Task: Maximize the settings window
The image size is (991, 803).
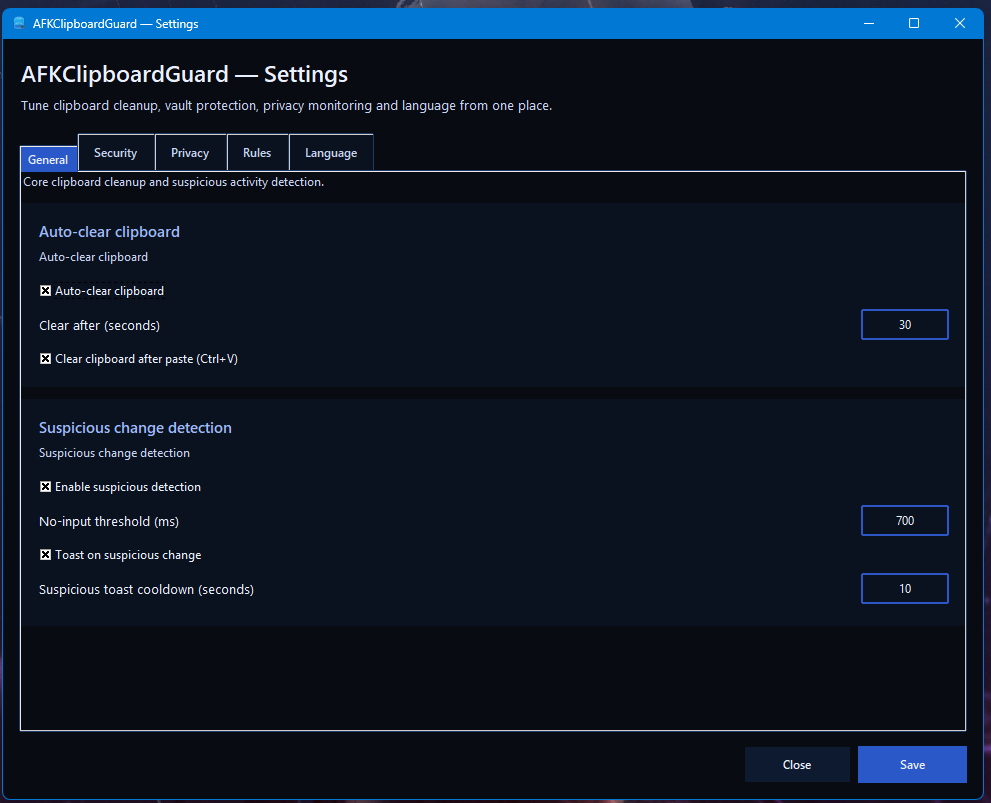Action: (x=914, y=23)
